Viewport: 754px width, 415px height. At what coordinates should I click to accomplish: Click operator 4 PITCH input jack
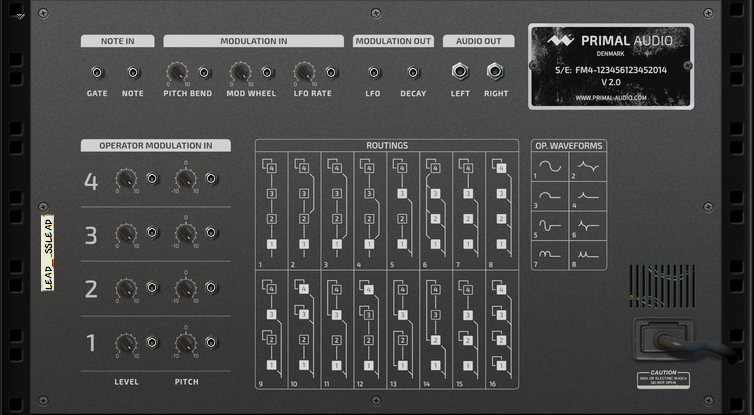click(211, 179)
